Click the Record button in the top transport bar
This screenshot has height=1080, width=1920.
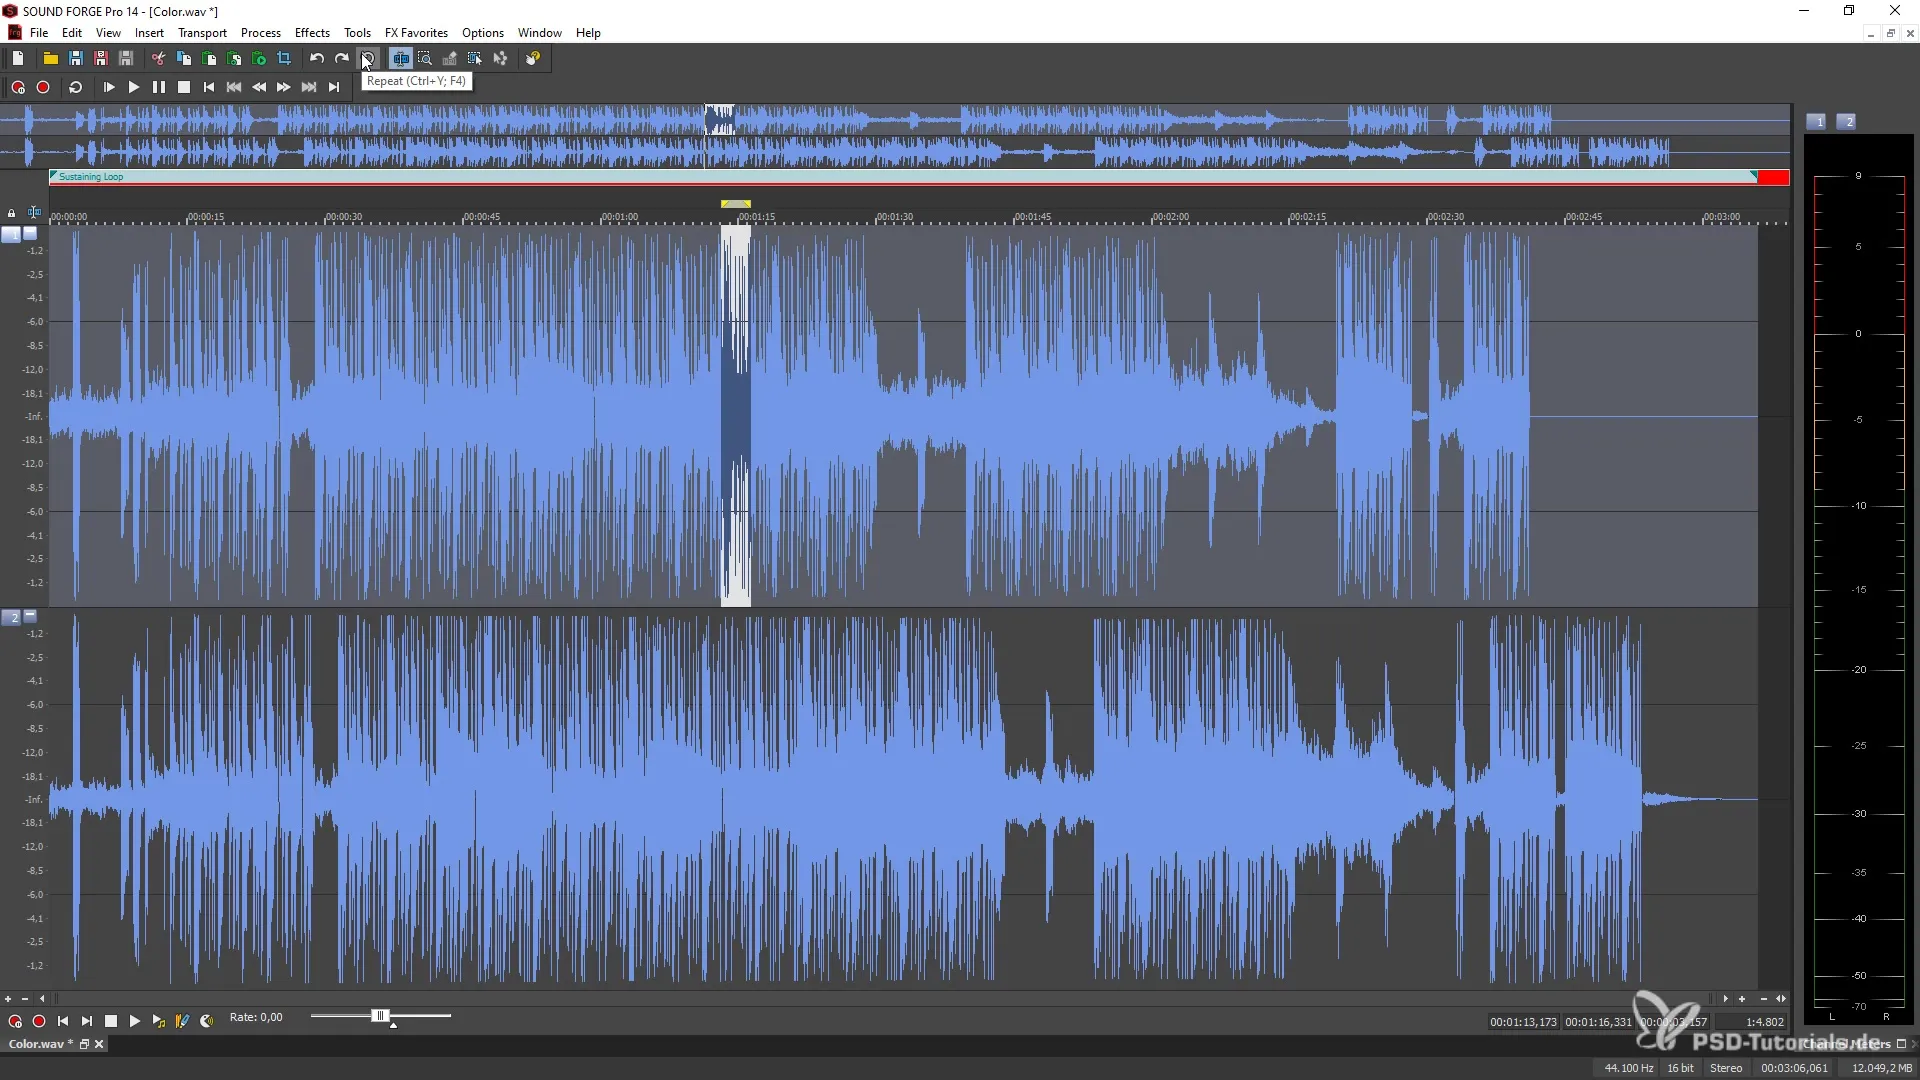coord(43,87)
